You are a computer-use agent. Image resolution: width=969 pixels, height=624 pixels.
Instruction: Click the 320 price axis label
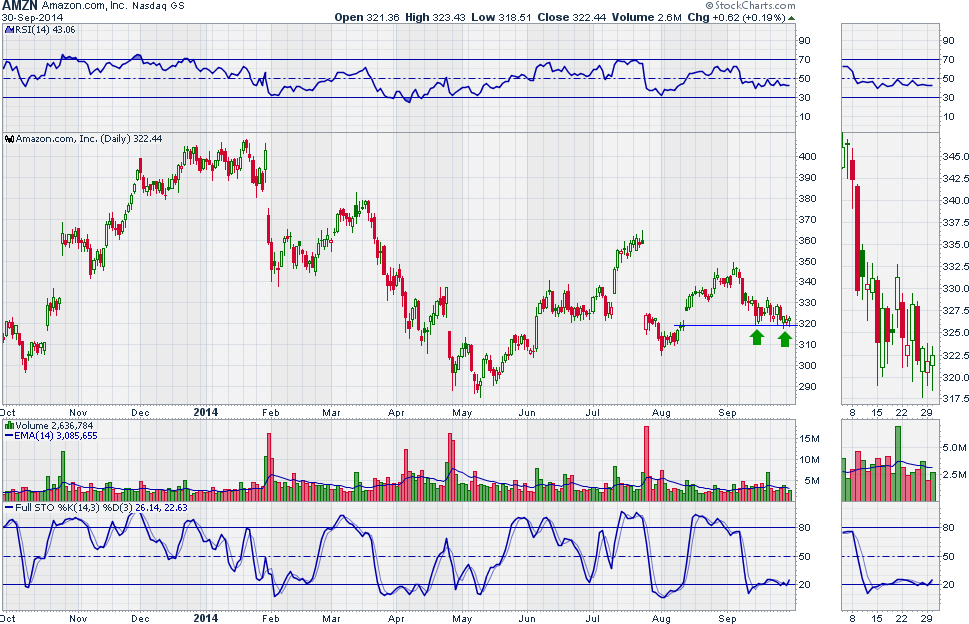pyautogui.click(x=808, y=324)
